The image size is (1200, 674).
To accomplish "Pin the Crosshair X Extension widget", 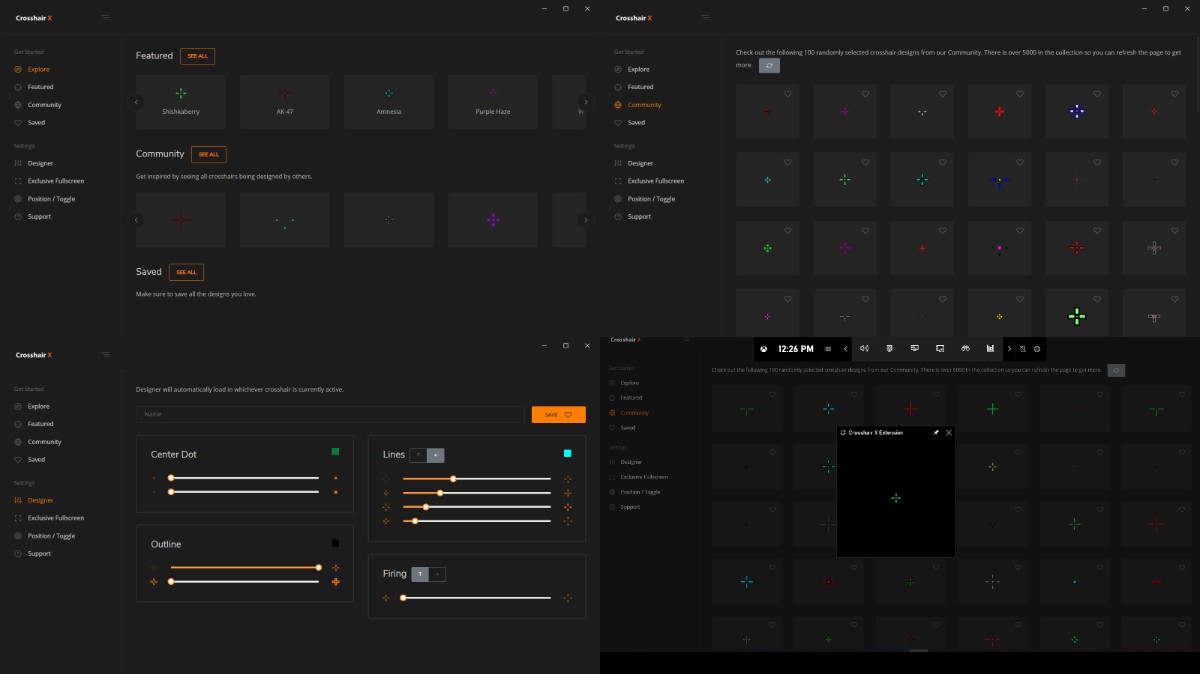I will coord(936,433).
